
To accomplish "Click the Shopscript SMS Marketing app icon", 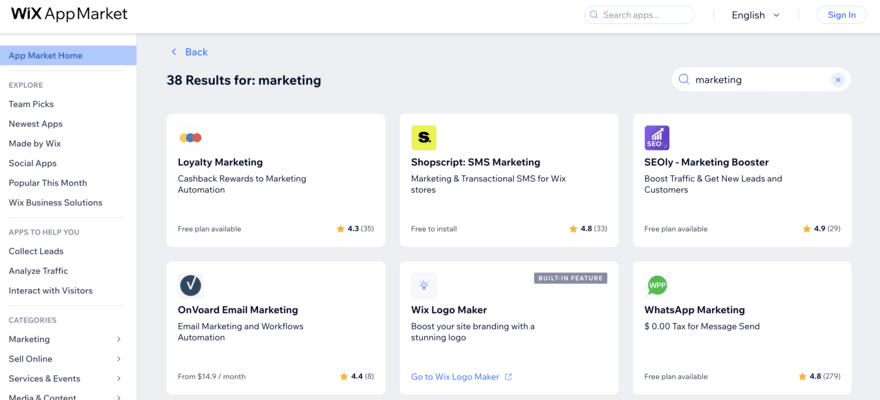I will pyautogui.click(x=424, y=137).
